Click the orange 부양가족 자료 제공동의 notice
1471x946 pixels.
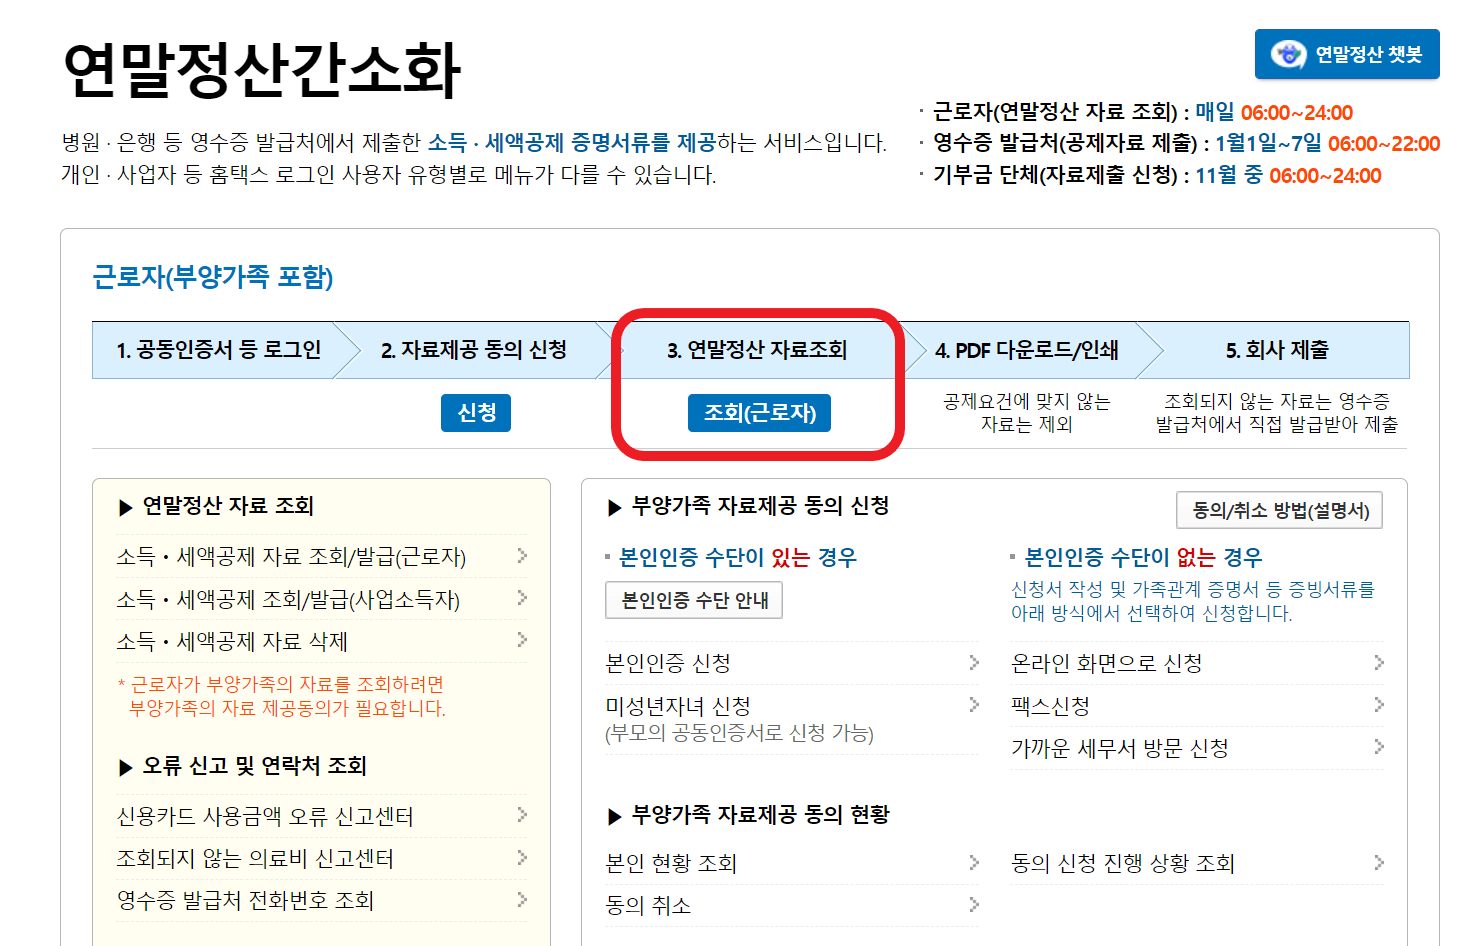click(x=282, y=696)
